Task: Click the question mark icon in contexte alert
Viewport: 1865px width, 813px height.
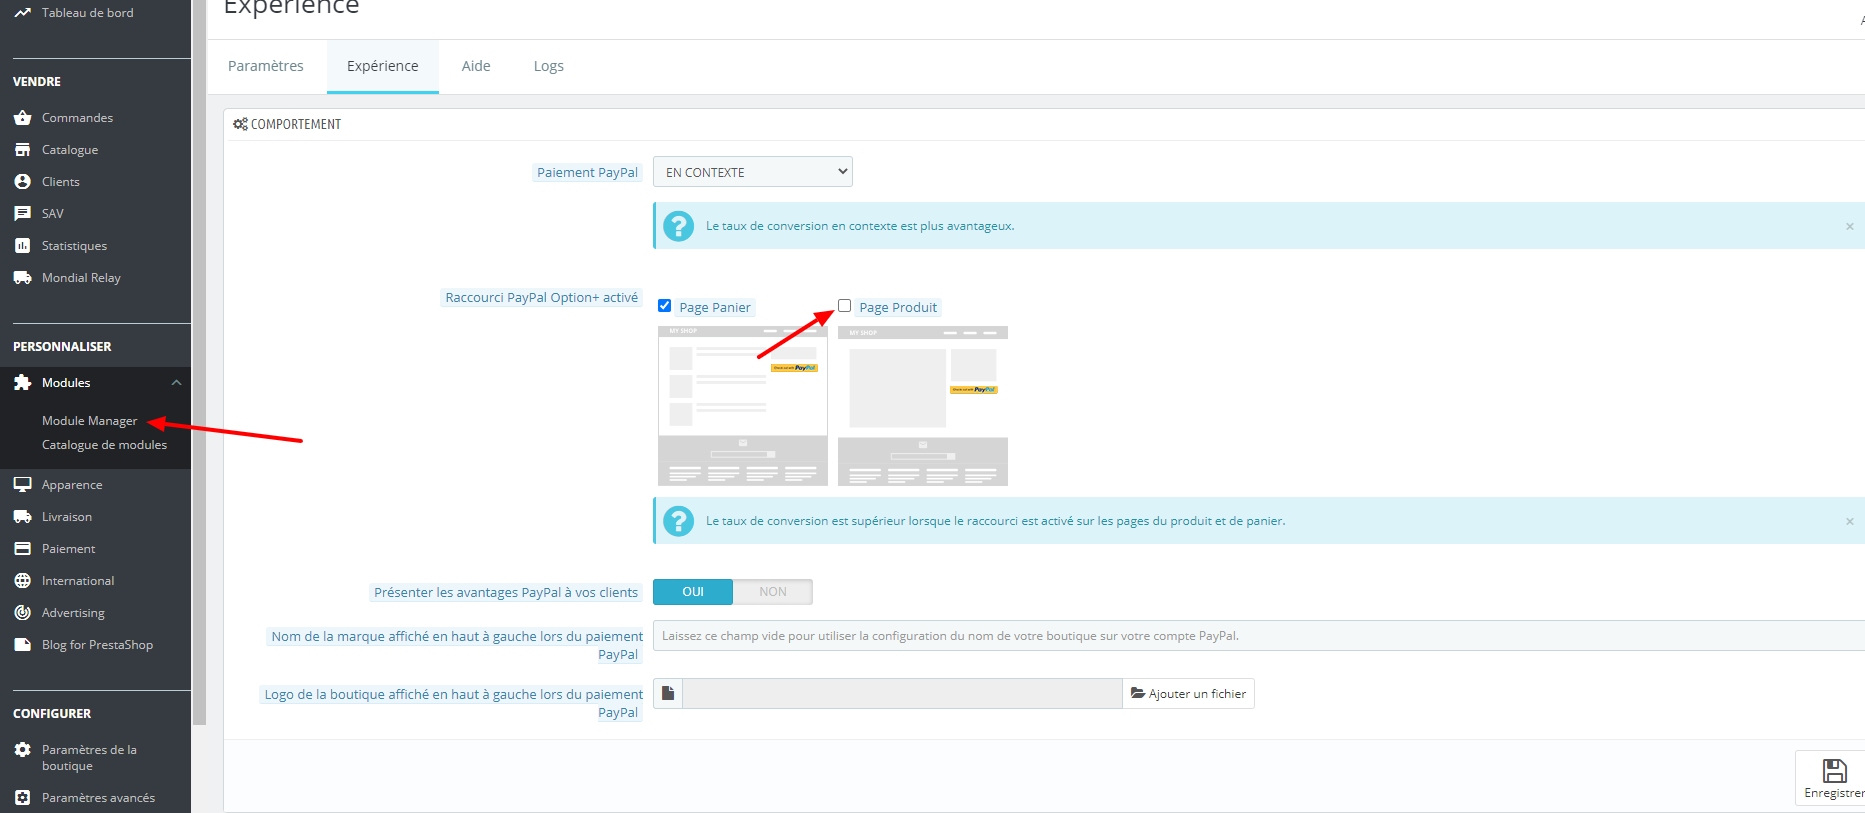Action: pyautogui.click(x=679, y=226)
